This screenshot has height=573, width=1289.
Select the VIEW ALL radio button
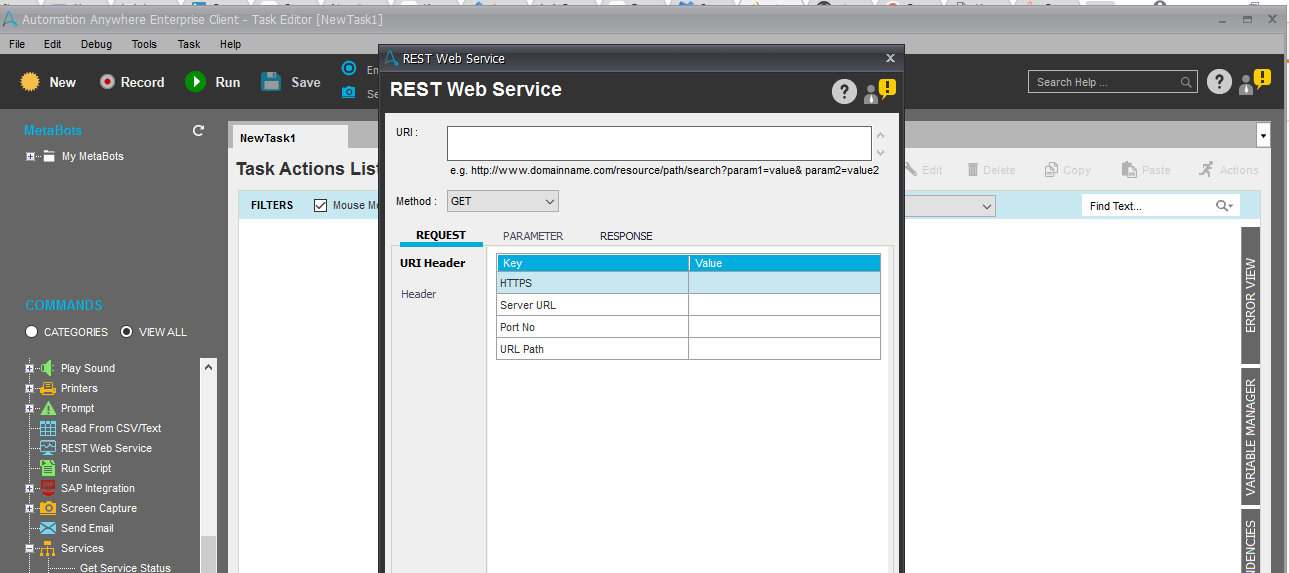pyautogui.click(x=127, y=332)
